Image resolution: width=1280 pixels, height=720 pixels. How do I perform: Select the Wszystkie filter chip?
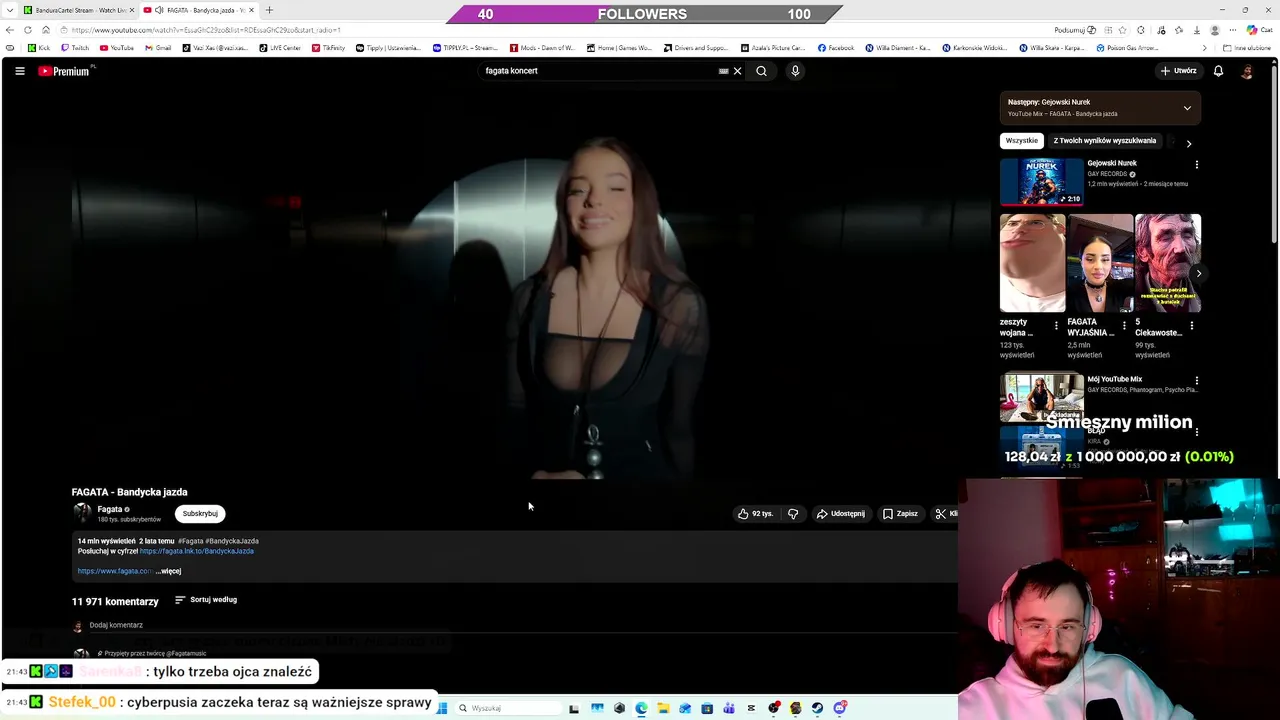click(x=1021, y=141)
